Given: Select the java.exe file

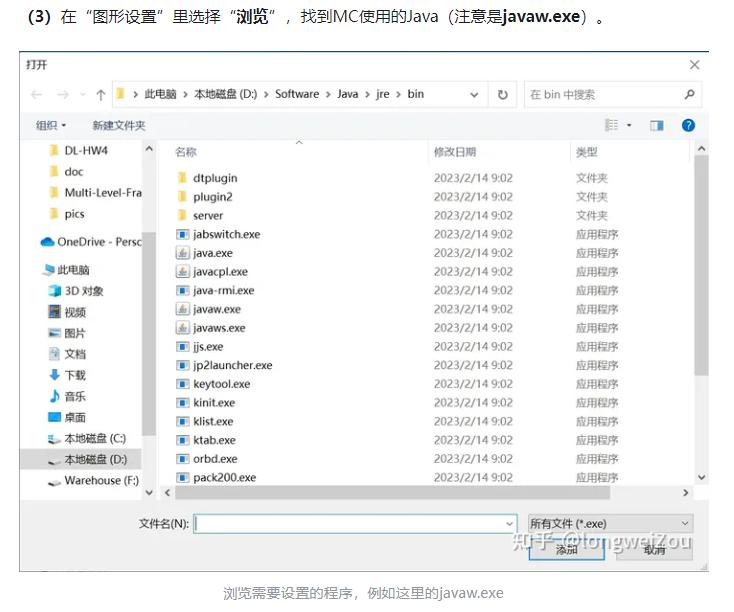Looking at the screenshot, I should click(212, 253).
